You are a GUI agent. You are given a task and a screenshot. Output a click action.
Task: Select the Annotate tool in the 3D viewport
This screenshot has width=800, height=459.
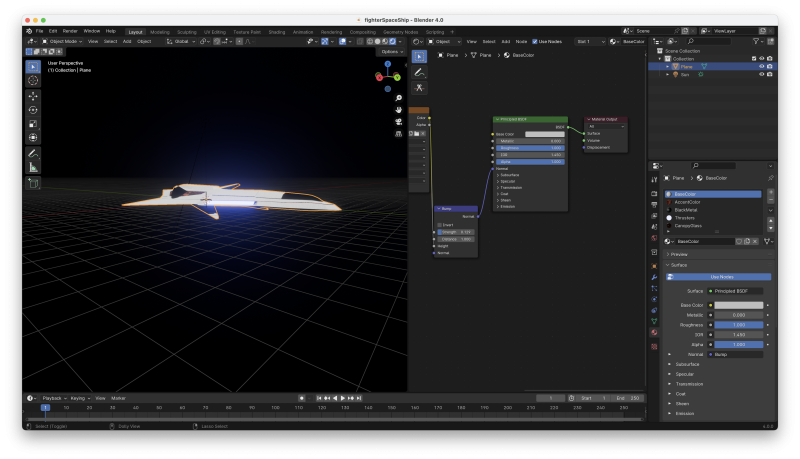click(x=33, y=154)
